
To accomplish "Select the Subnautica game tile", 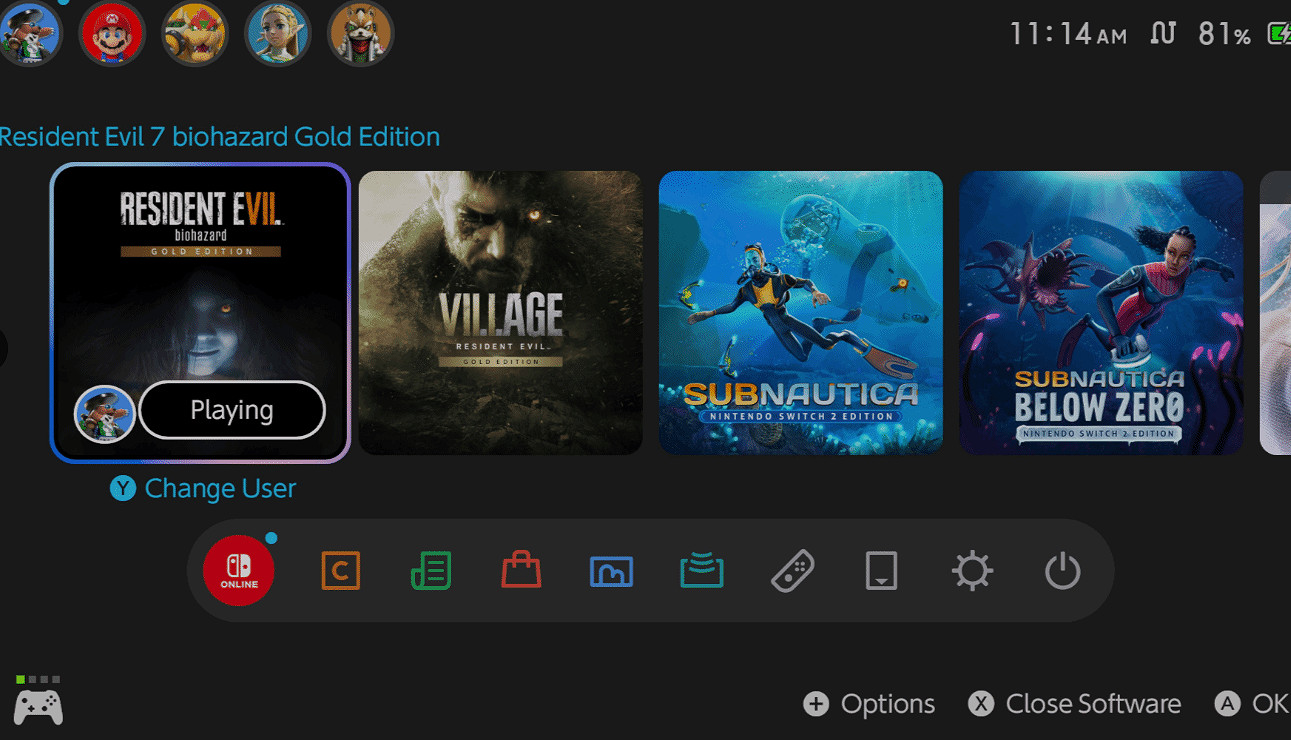I will coord(800,312).
